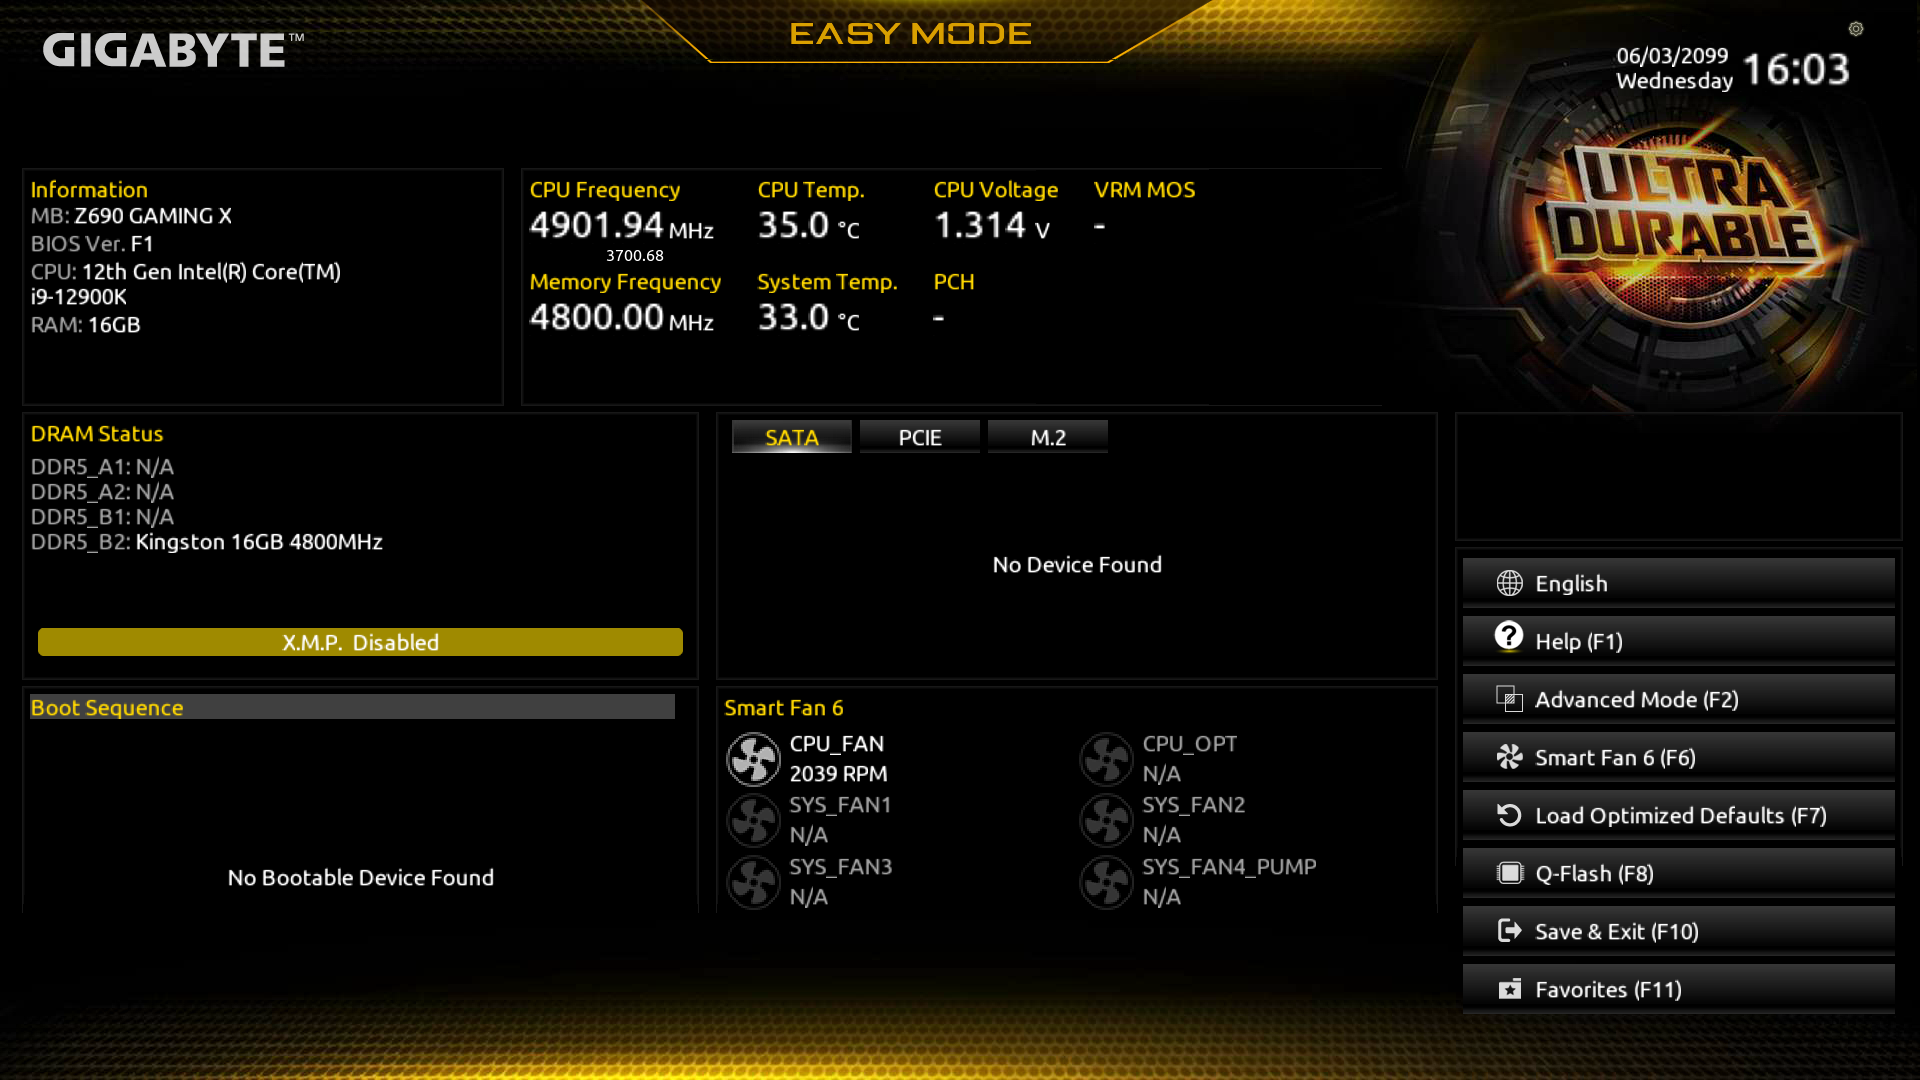This screenshot has height=1080, width=1920.
Task: Click the SYS_FAN1 fan icon
Action: pos(752,819)
